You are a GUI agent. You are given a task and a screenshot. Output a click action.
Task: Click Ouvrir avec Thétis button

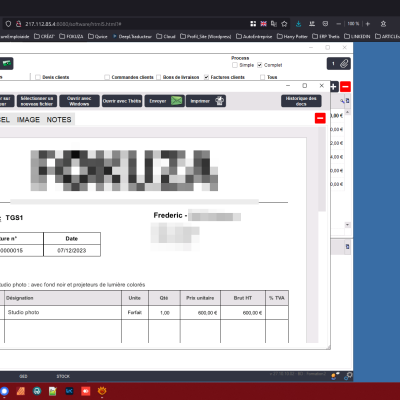point(122,101)
